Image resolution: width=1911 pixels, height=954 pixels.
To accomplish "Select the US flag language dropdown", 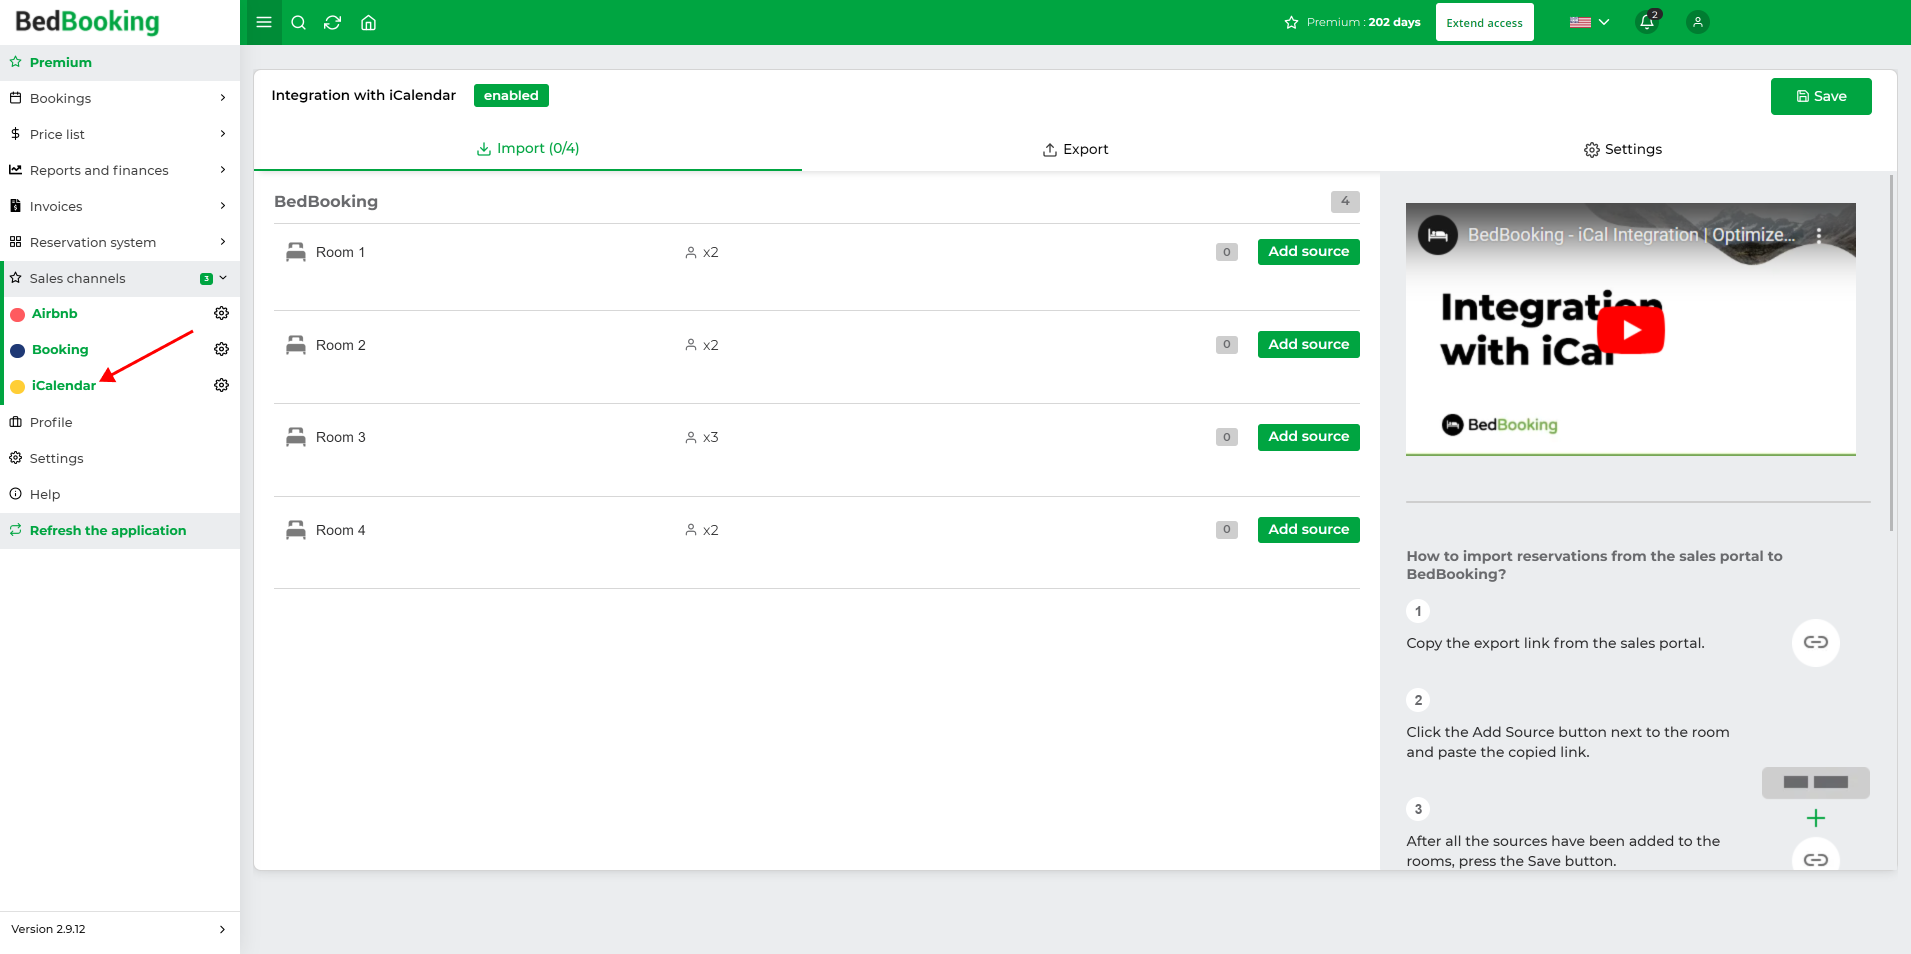I will tap(1589, 22).
